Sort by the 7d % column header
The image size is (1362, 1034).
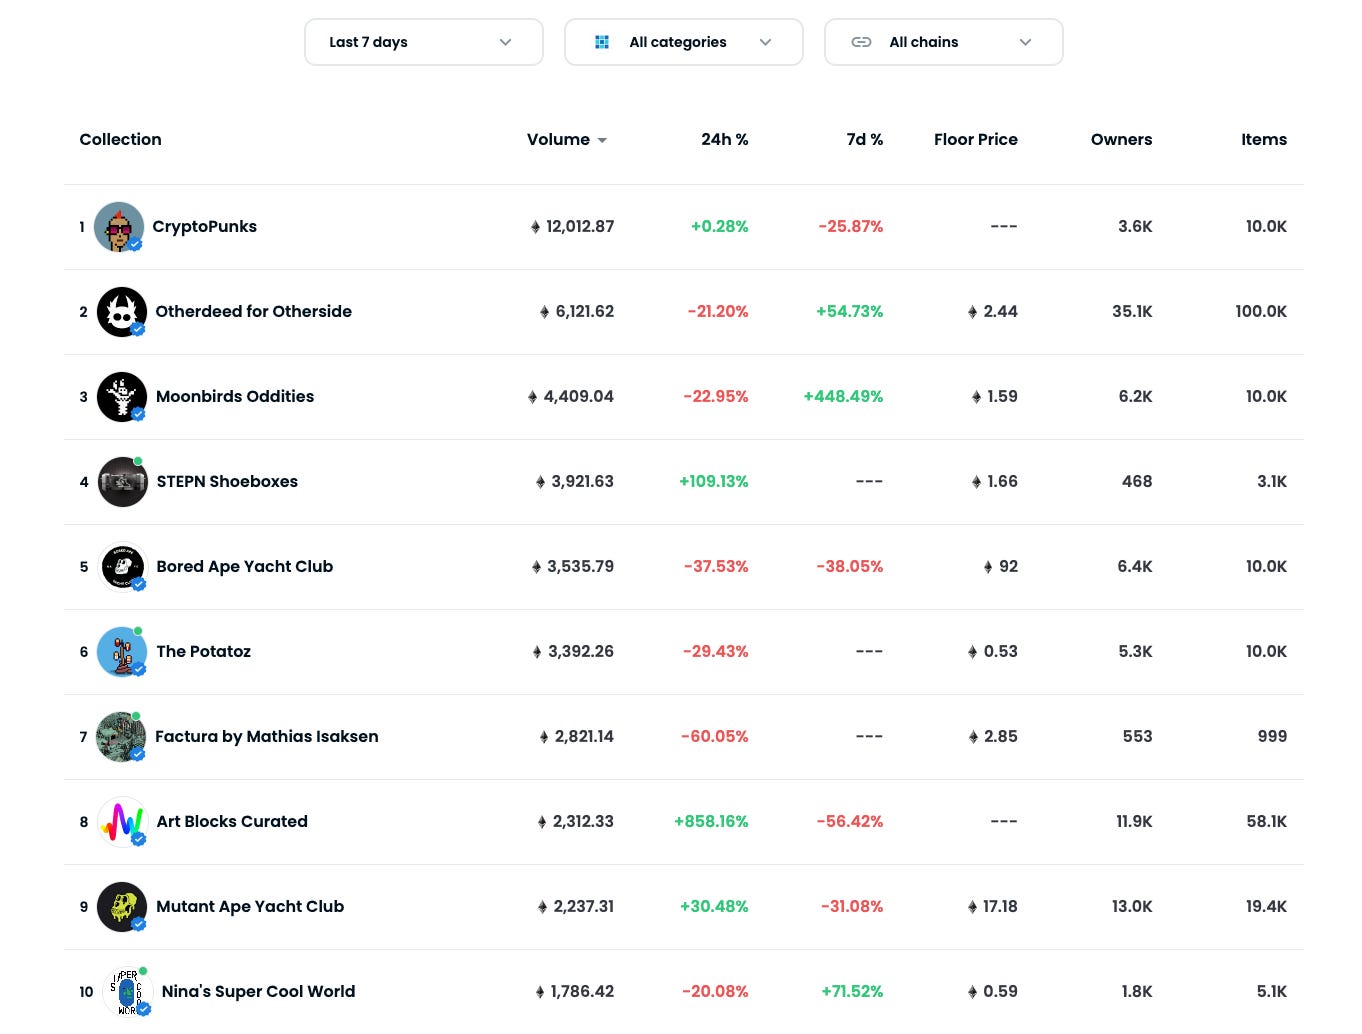coord(864,140)
